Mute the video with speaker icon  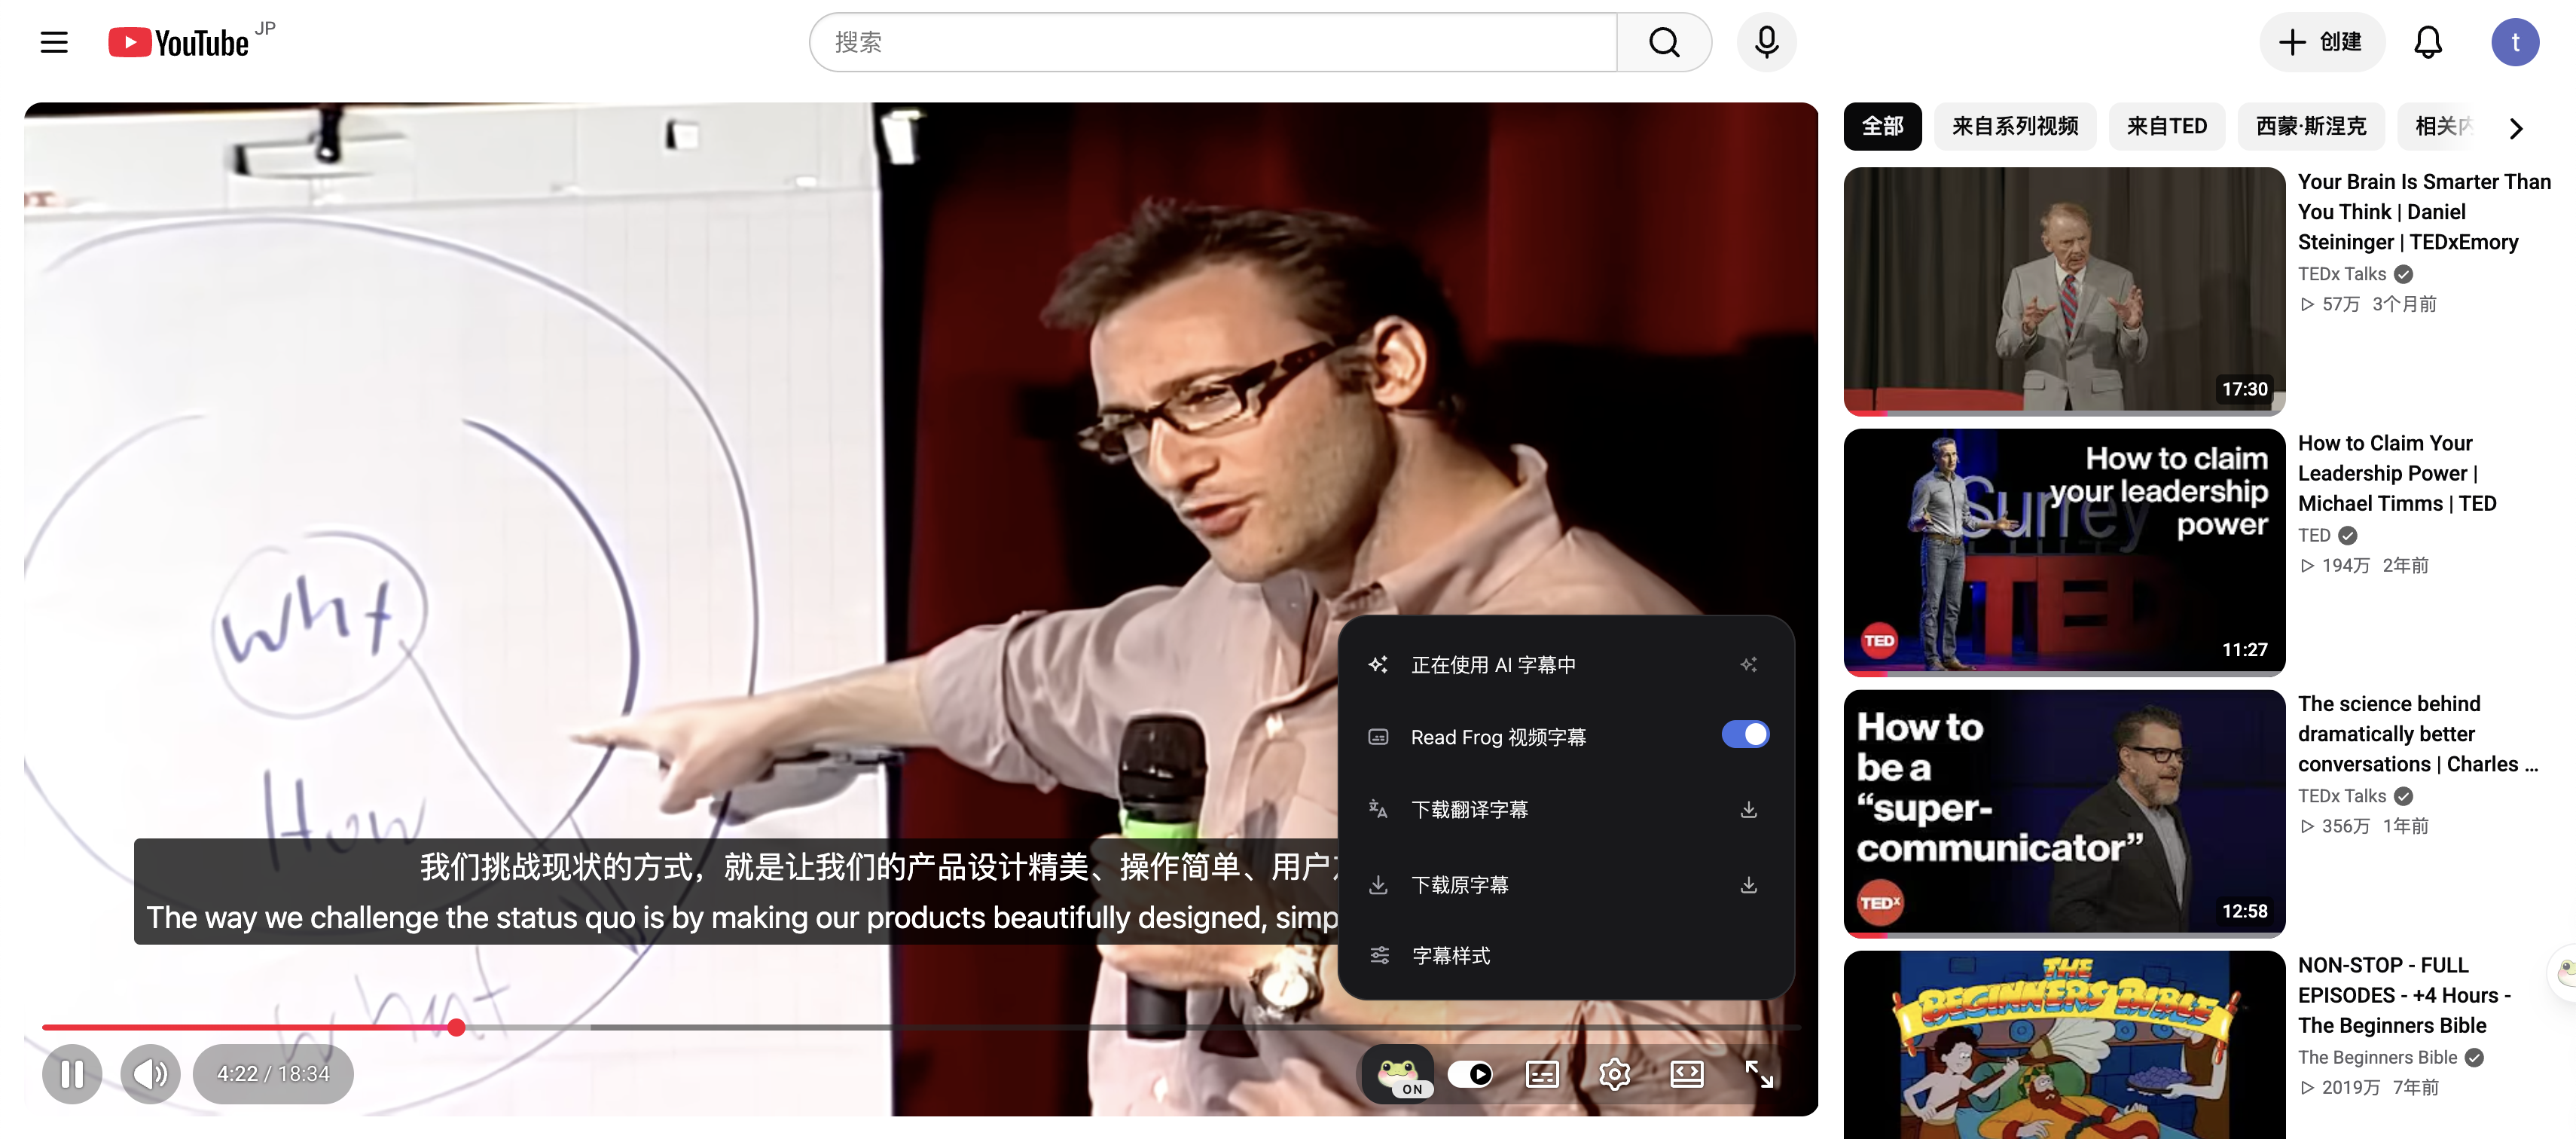click(150, 1074)
